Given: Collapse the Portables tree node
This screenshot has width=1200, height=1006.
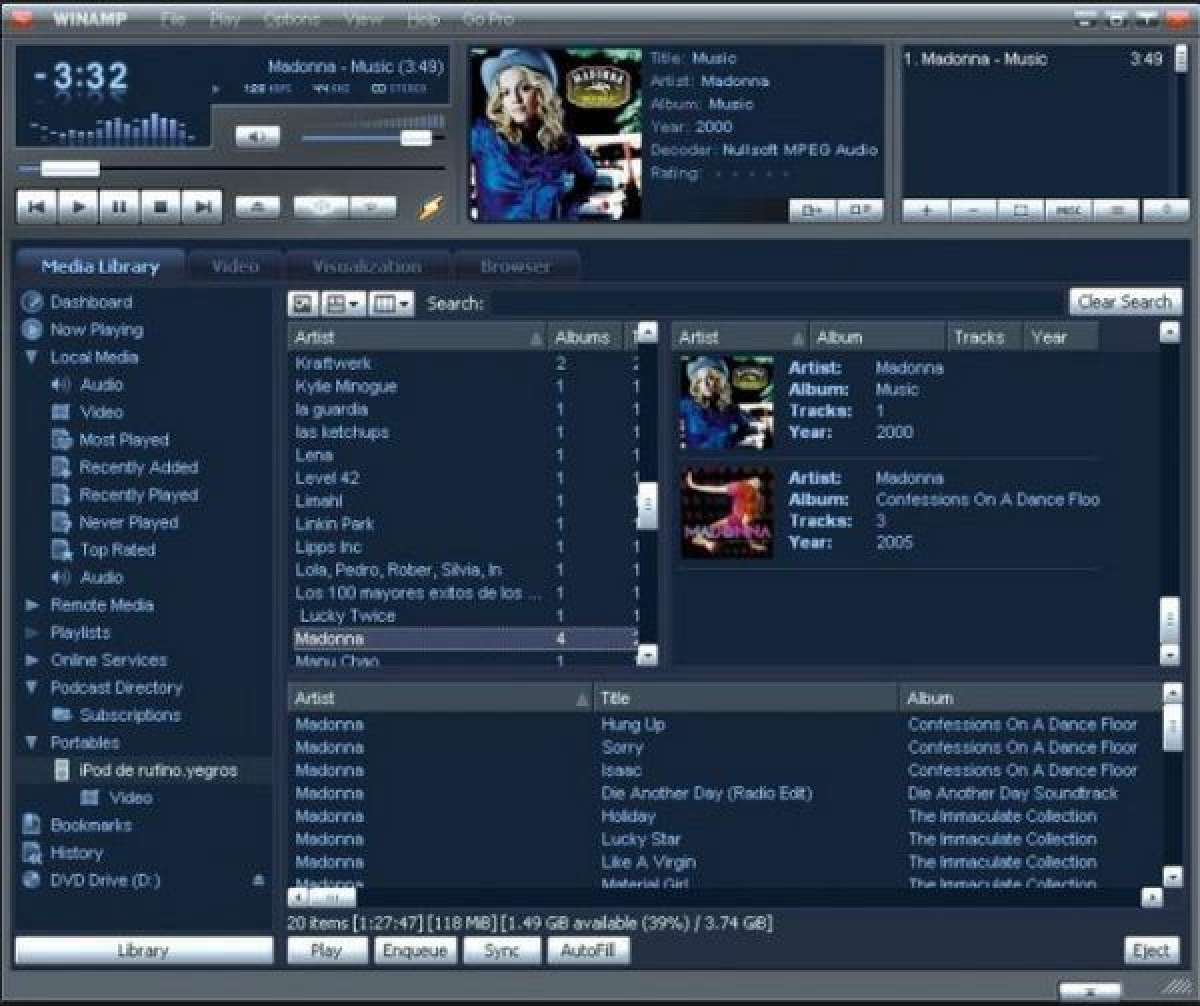Looking at the screenshot, I should point(32,743).
